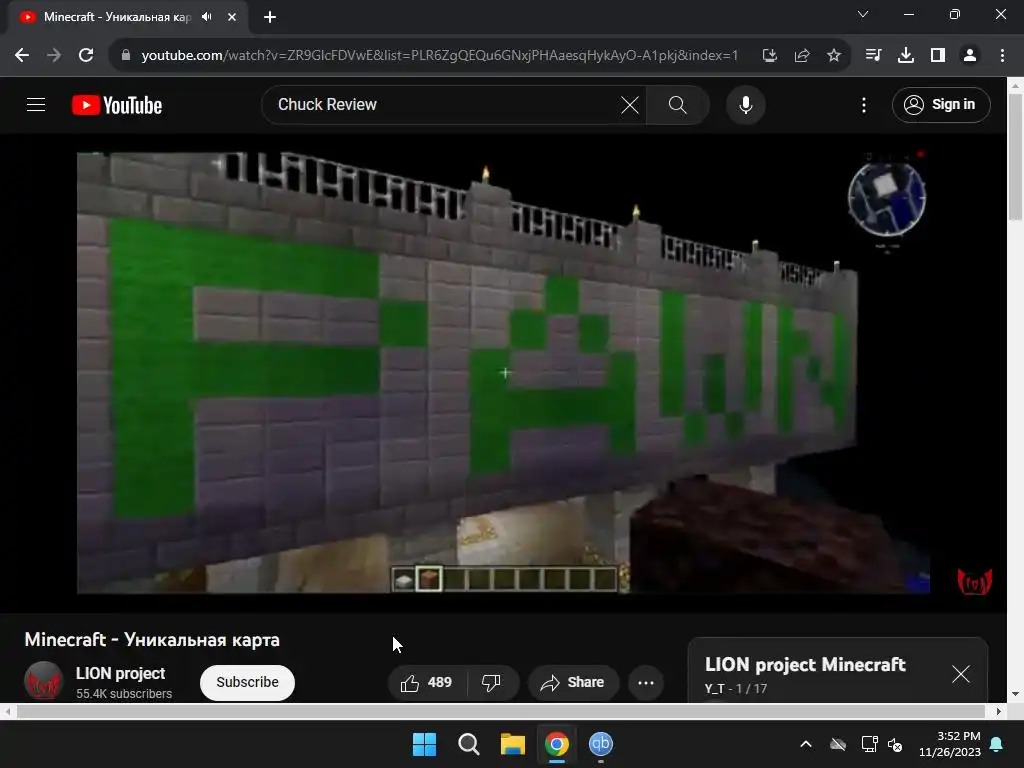The height and width of the screenshot is (768, 1024).
Task: Go to YouTube home via logo
Action: coord(117,105)
